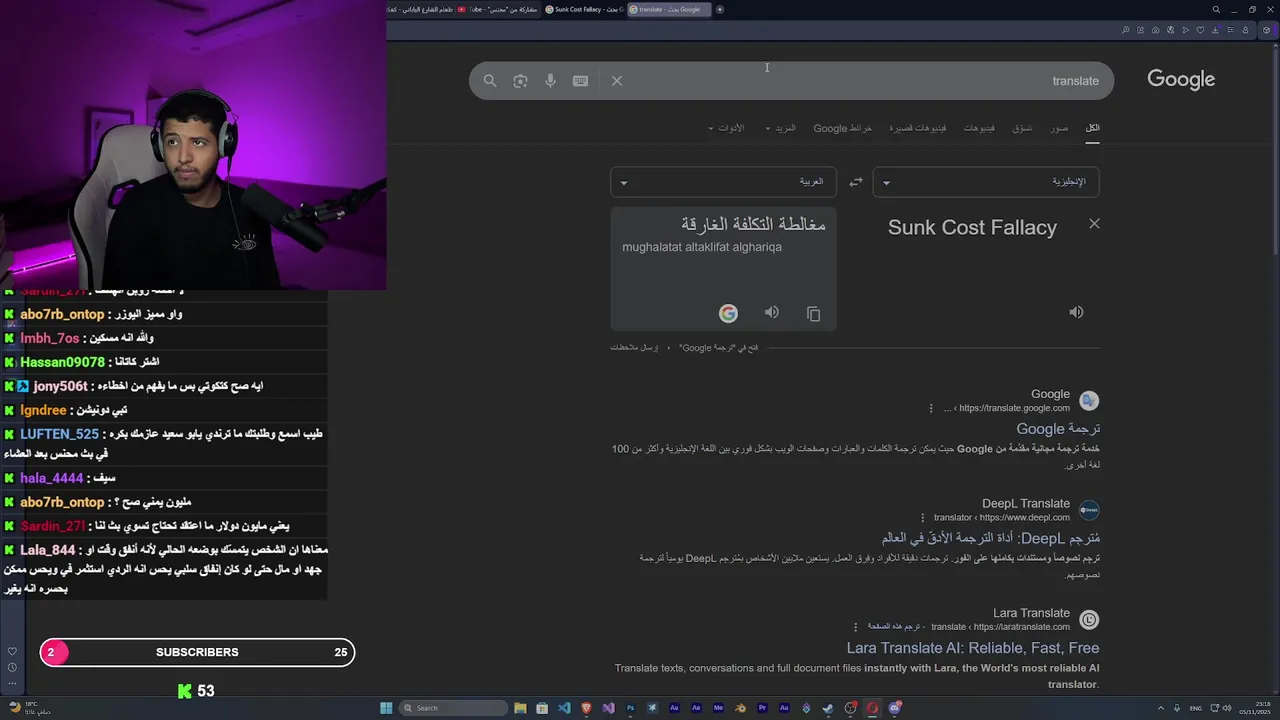Expand المزيد search filters dropdown
Viewport: 1280px width, 720px height.
coord(780,128)
